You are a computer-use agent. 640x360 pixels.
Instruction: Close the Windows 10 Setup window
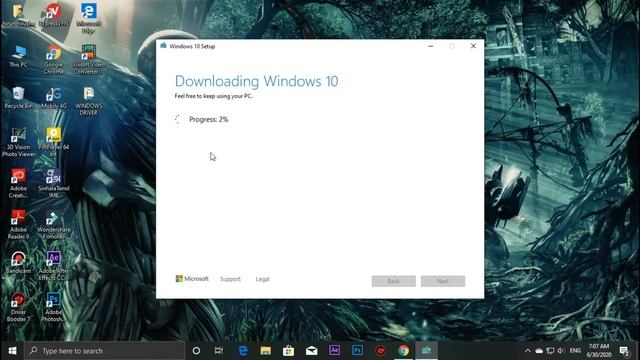(x=473, y=46)
